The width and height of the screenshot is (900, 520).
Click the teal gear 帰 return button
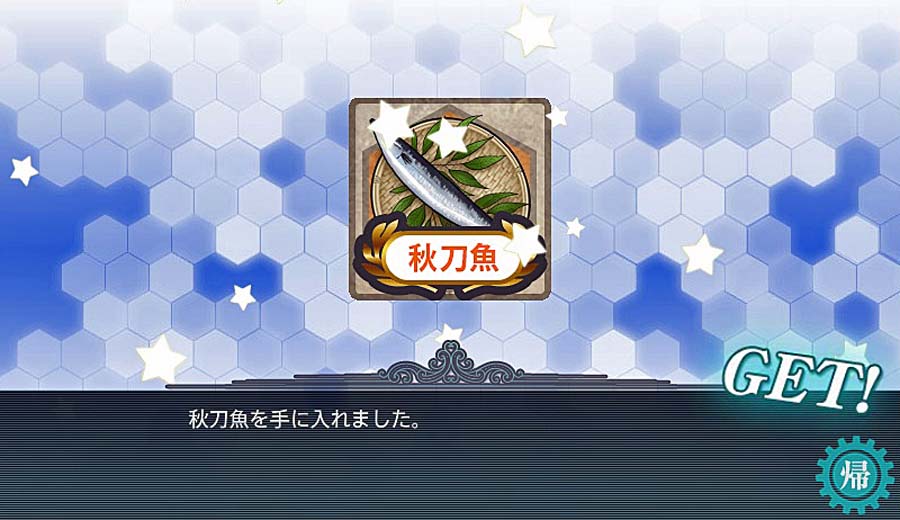point(854,475)
